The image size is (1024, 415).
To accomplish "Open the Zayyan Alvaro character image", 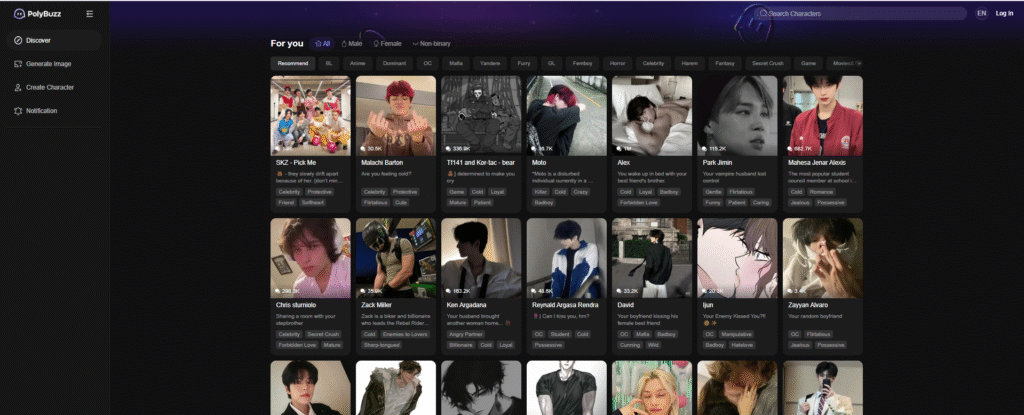I will 823,258.
